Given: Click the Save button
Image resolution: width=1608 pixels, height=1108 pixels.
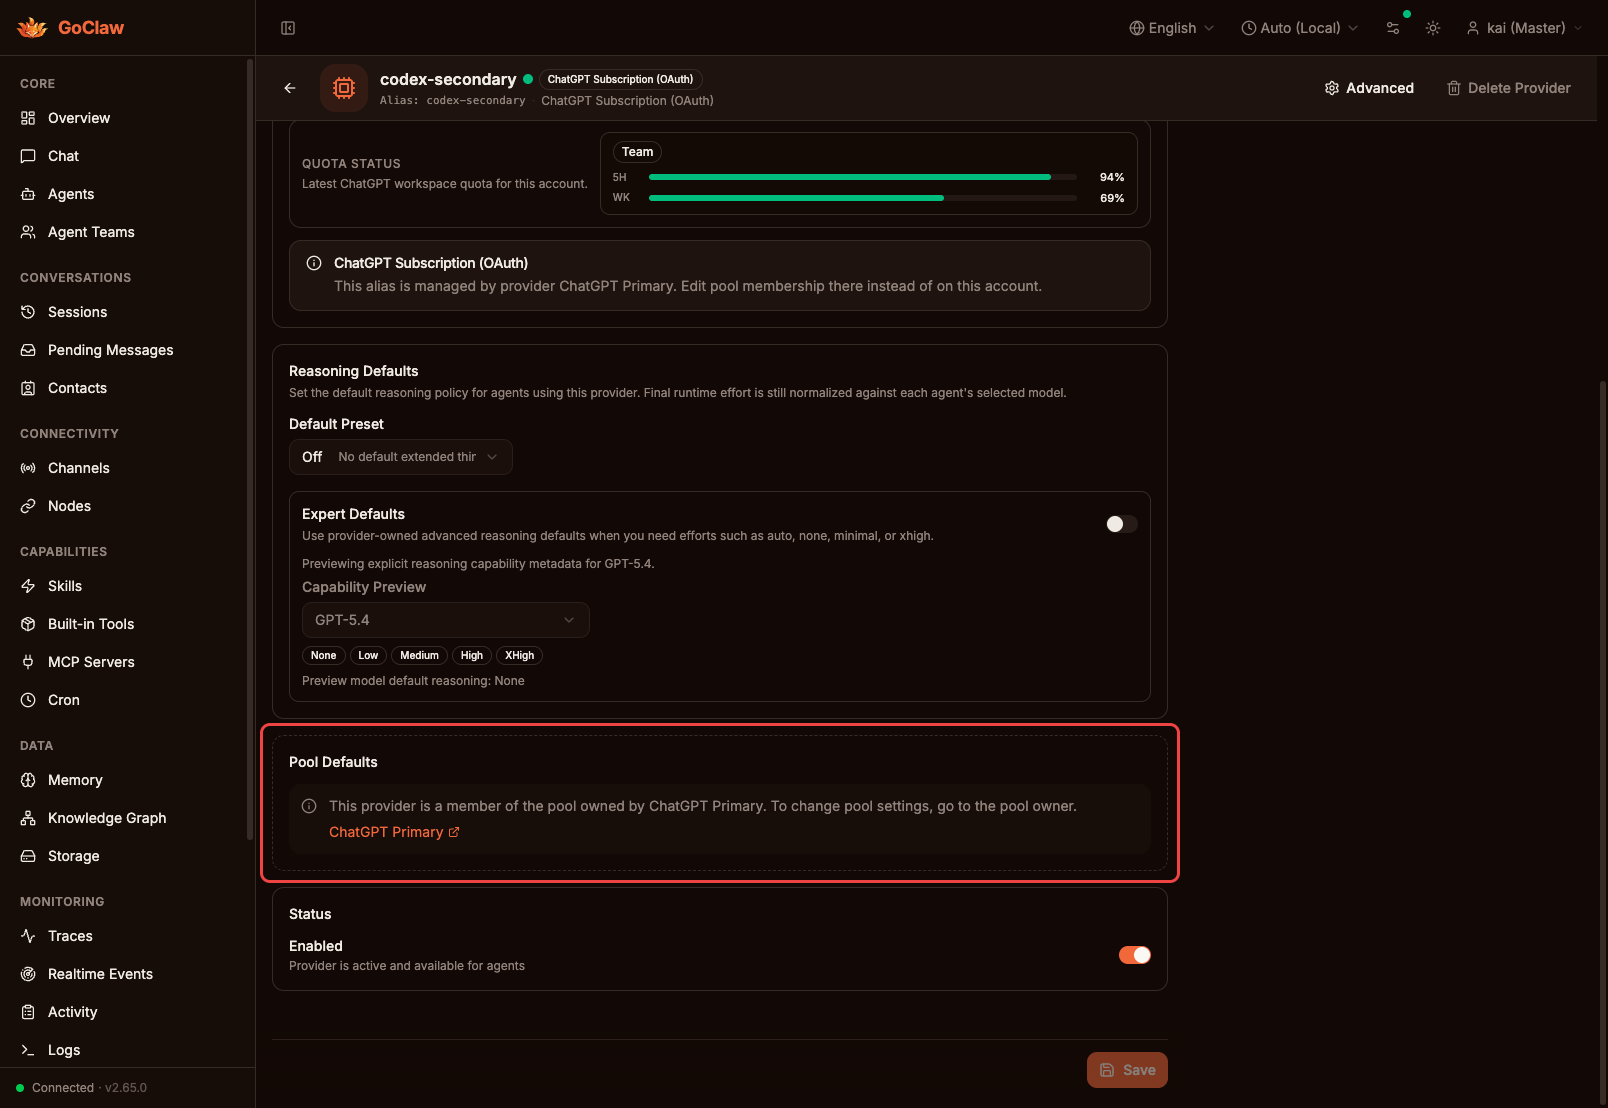Looking at the screenshot, I should pyautogui.click(x=1127, y=1070).
